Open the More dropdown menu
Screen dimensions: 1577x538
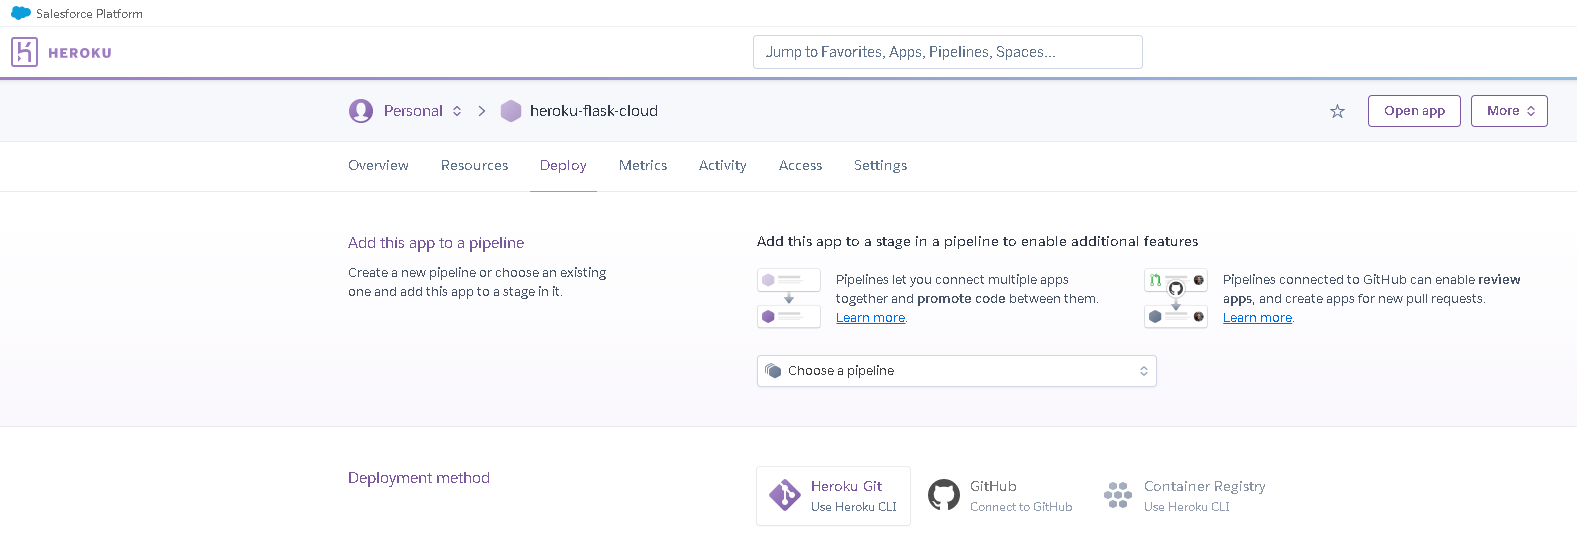pos(1509,111)
